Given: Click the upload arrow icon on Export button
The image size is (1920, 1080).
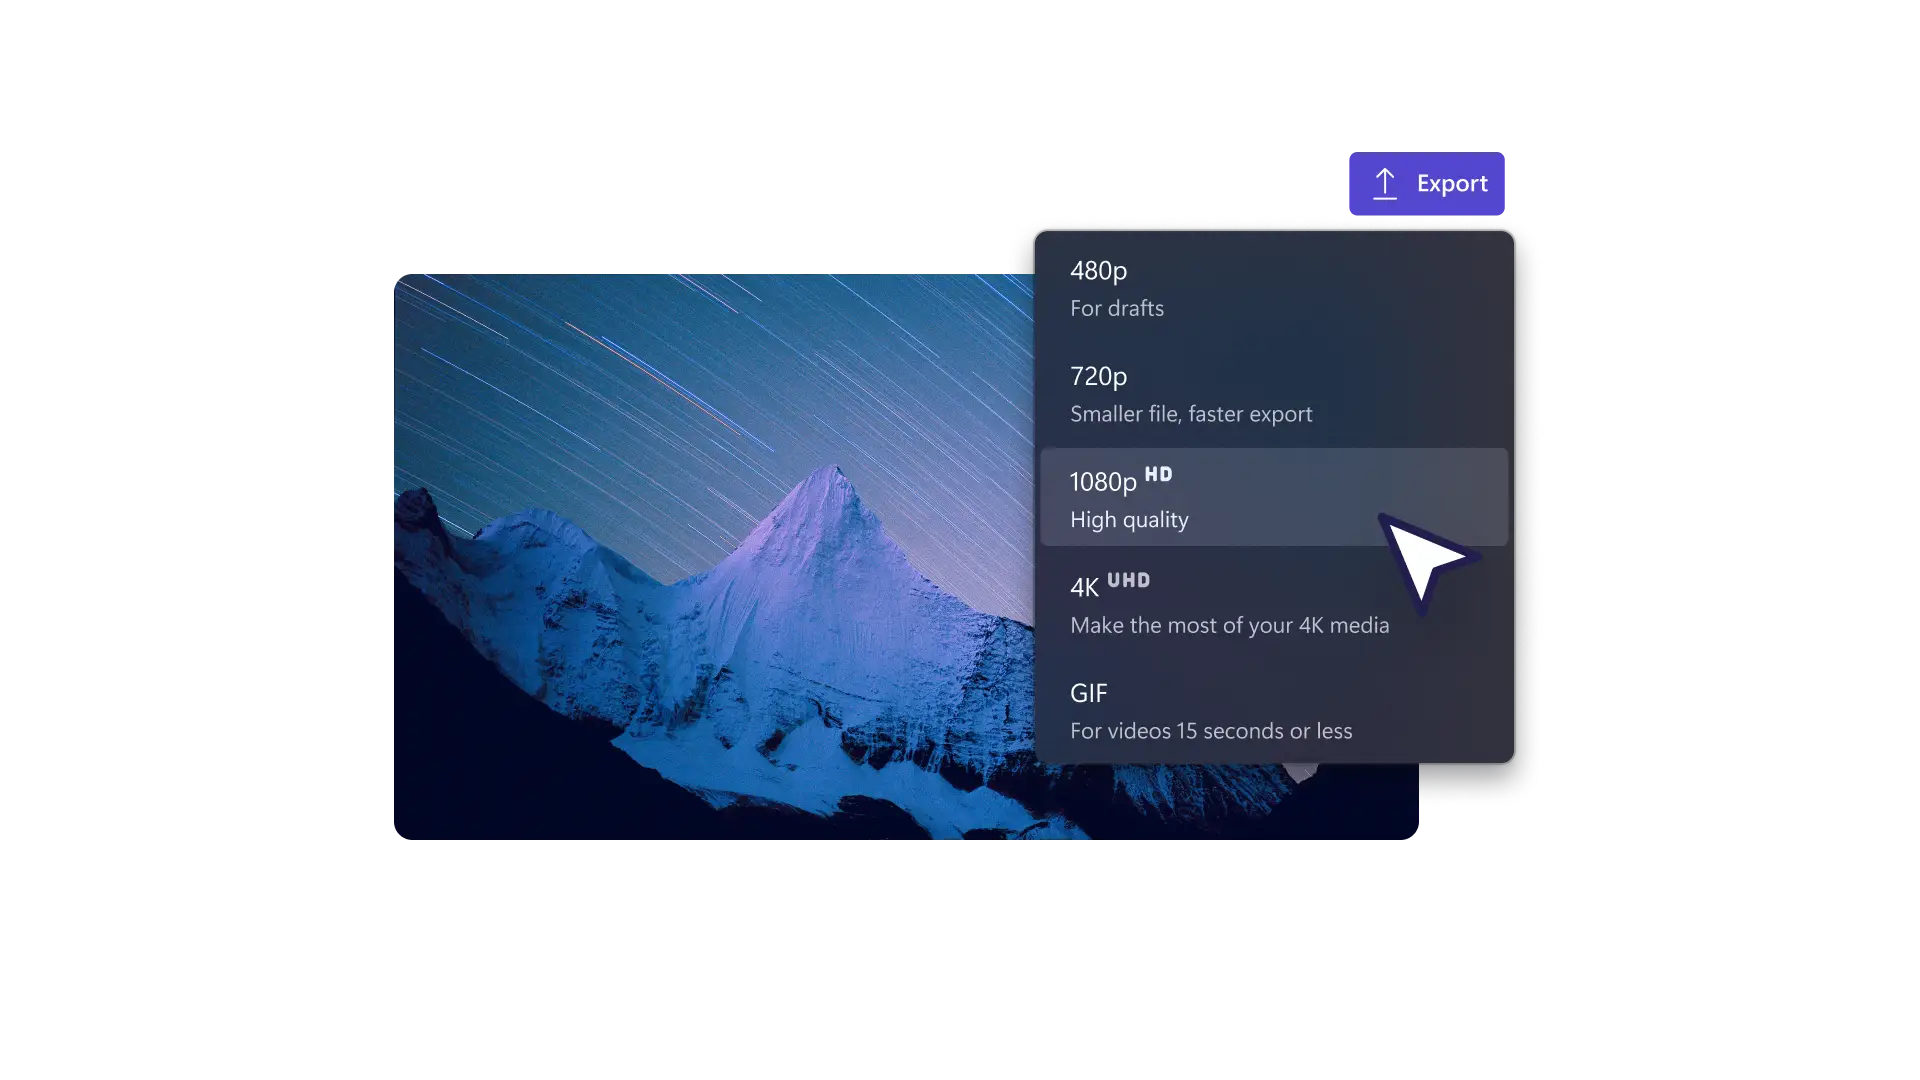Looking at the screenshot, I should point(1386,183).
